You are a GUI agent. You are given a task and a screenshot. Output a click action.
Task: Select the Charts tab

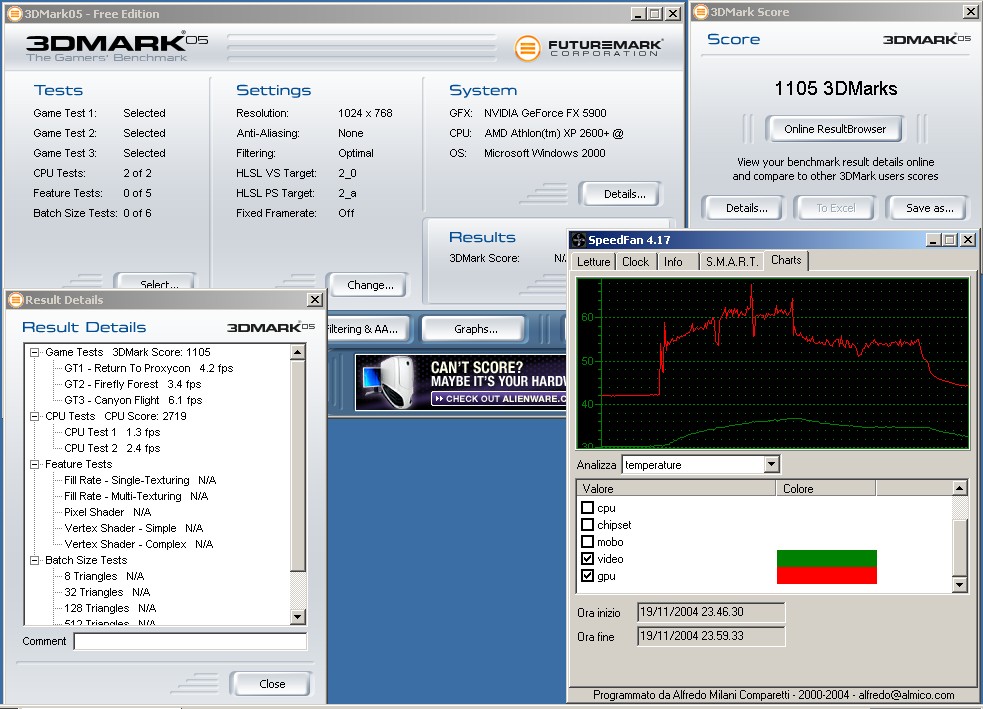[786, 260]
